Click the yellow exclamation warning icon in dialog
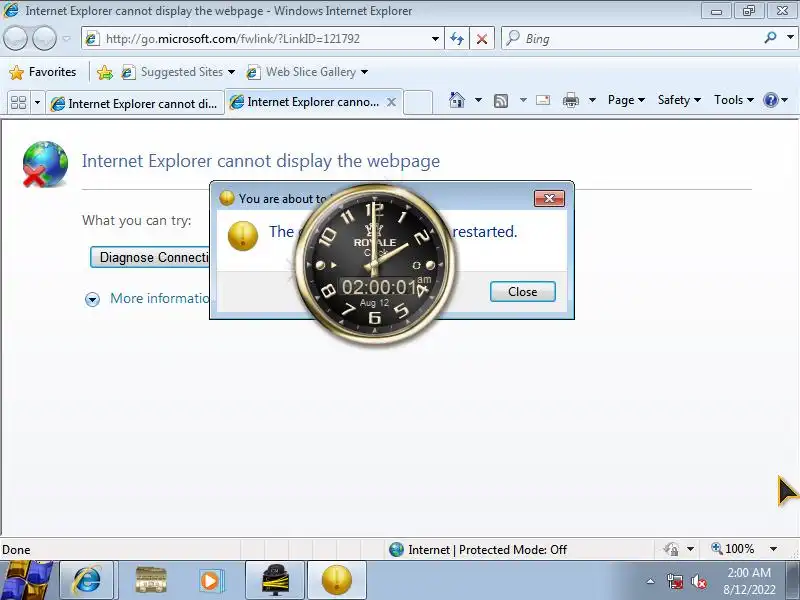The image size is (800, 600). 243,236
